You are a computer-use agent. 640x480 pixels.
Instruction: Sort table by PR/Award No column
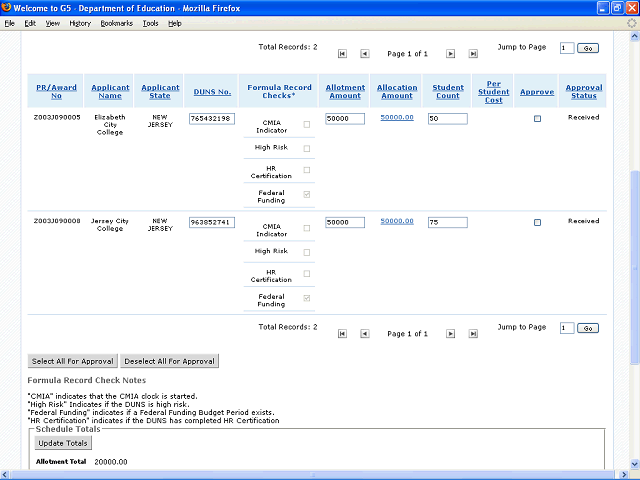56,91
